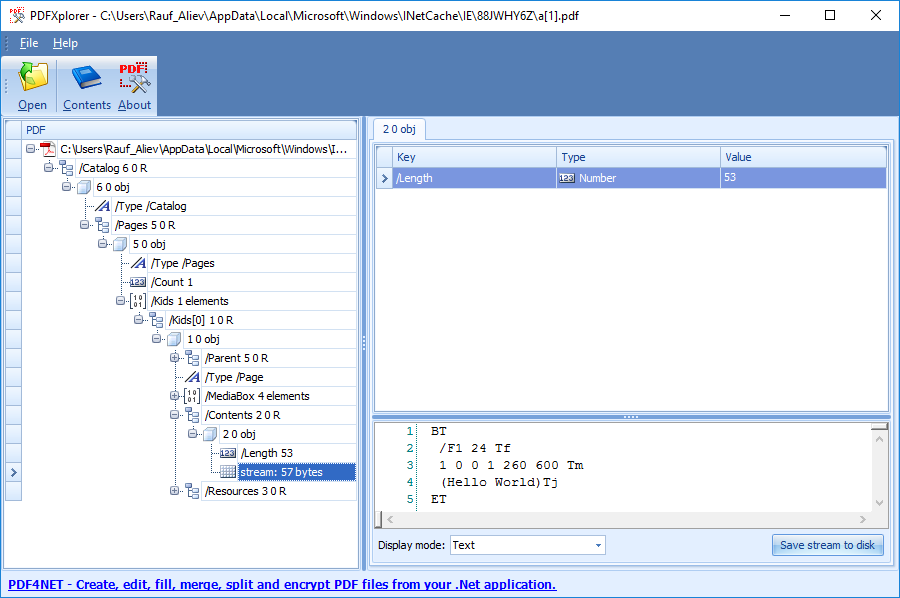Expand the /Parent 5 0 R node
Image resolution: width=900 pixels, height=598 pixels.
click(x=174, y=358)
